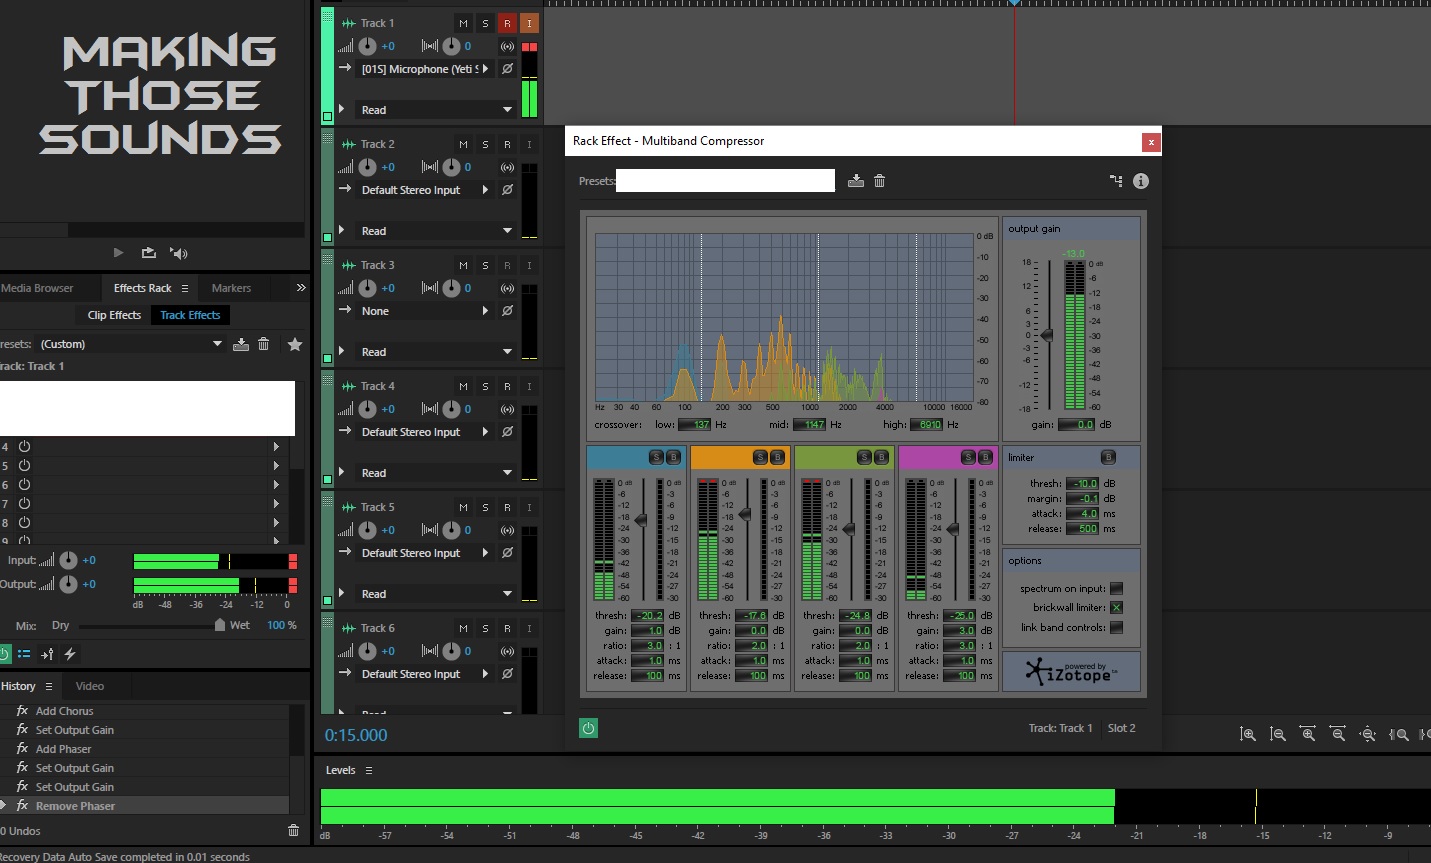
Task: Switch to the Markers tab
Action: pyautogui.click(x=231, y=288)
